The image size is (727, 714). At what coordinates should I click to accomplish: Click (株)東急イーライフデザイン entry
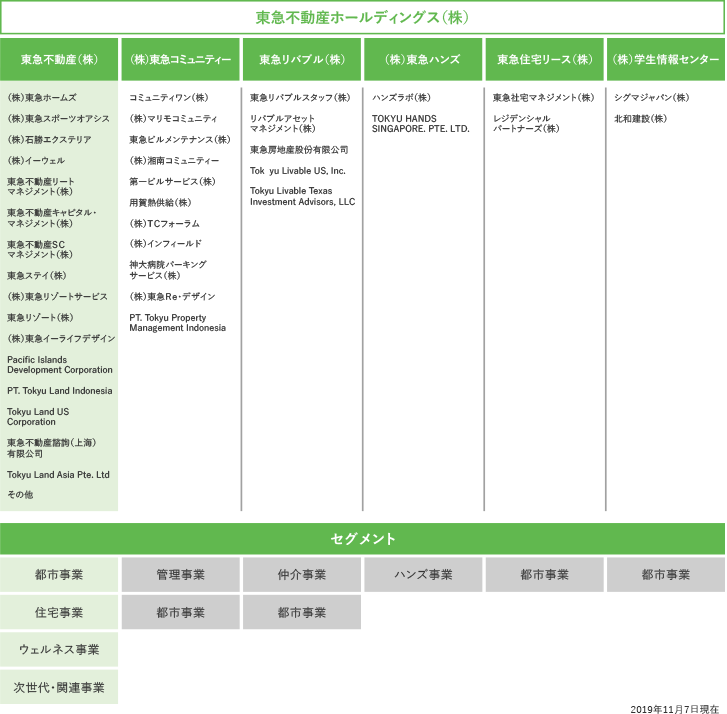pyautogui.click(x=61, y=338)
